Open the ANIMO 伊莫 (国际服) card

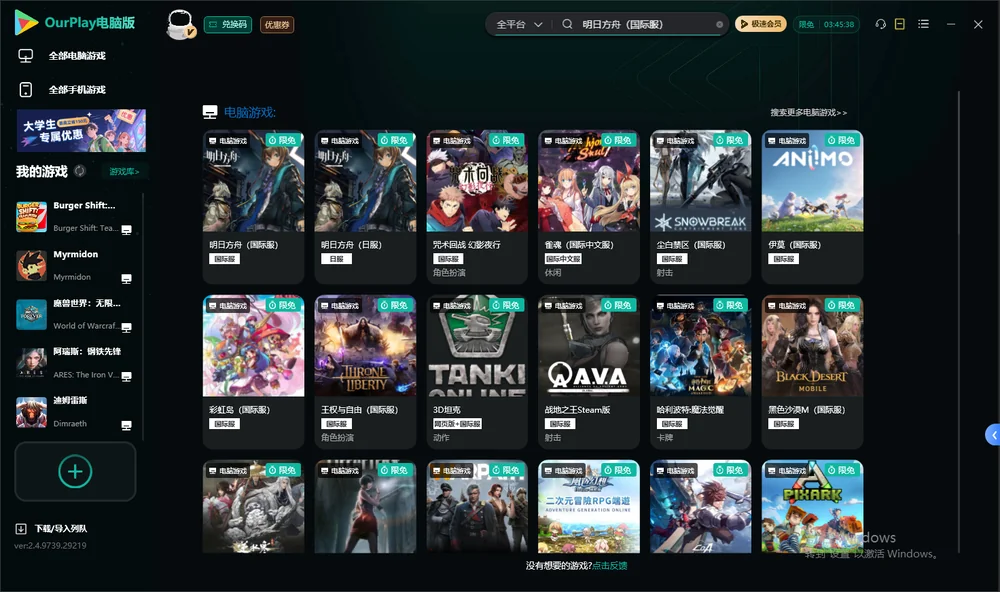pyautogui.click(x=812, y=207)
